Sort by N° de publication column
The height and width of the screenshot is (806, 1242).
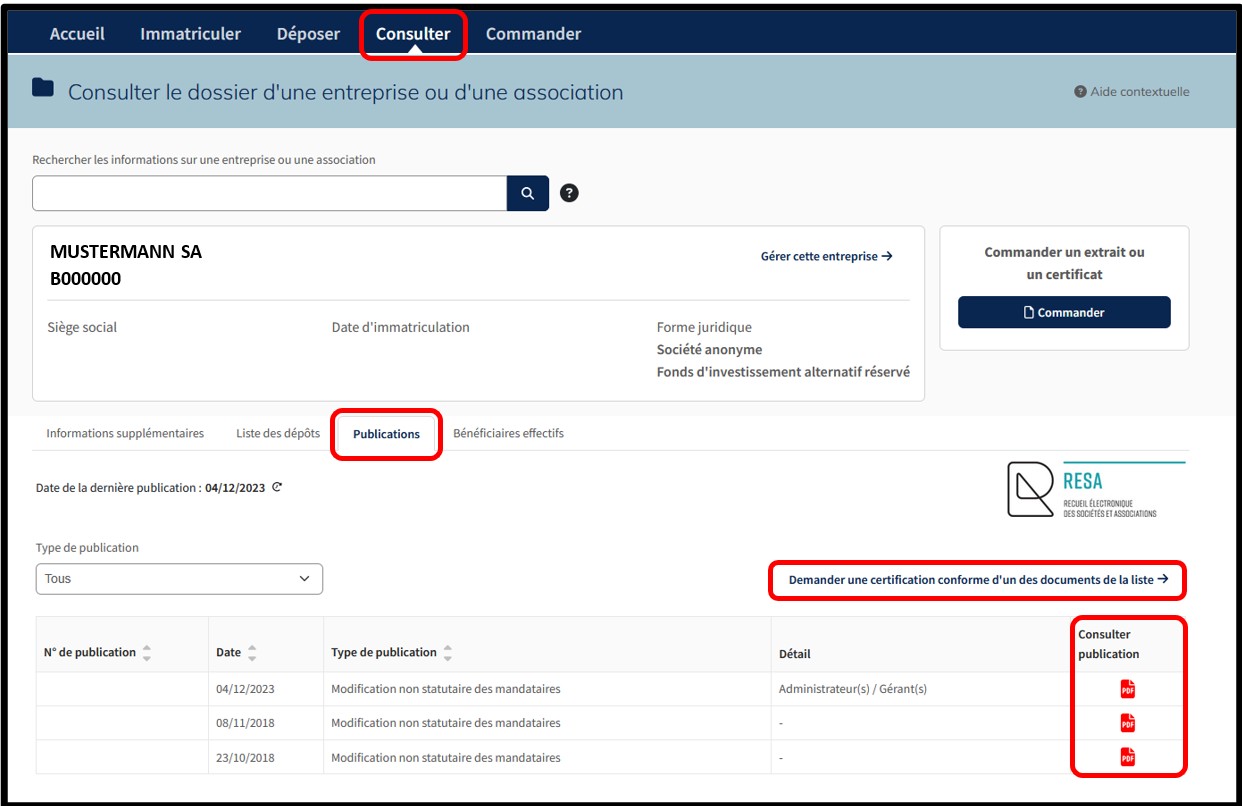coord(147,653)
